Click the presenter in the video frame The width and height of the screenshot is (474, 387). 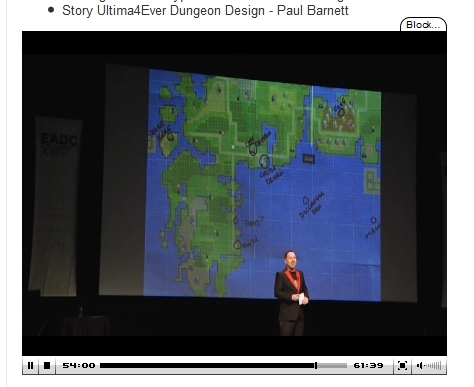292,293
